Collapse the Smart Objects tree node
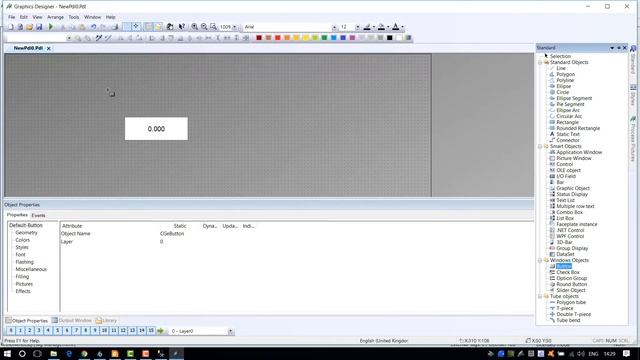The height and width of the screenshot is (360, 640). [x=540, y=146]
